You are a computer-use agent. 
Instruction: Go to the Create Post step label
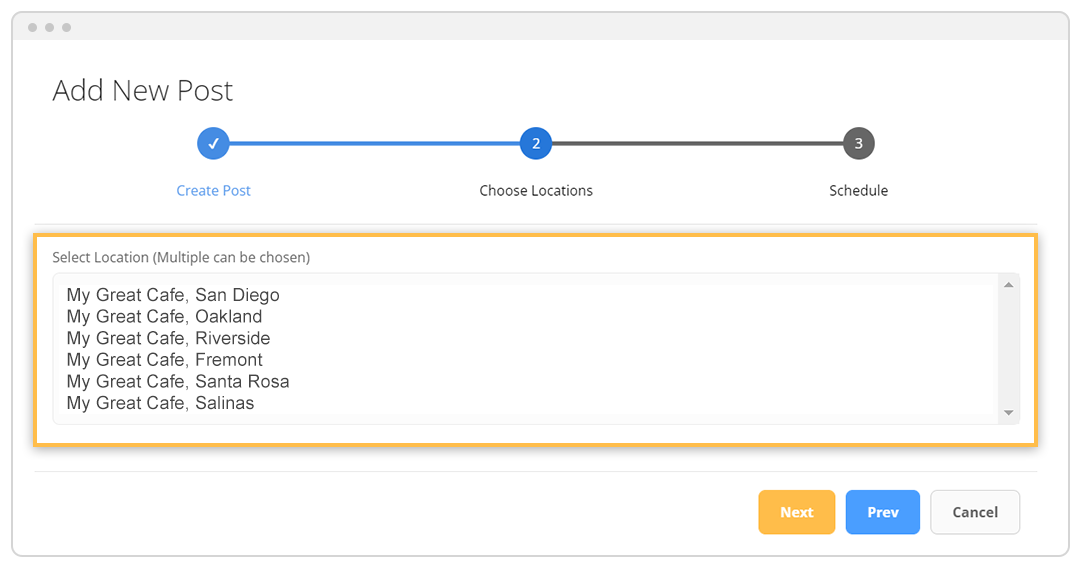click(x=213, y=190)
